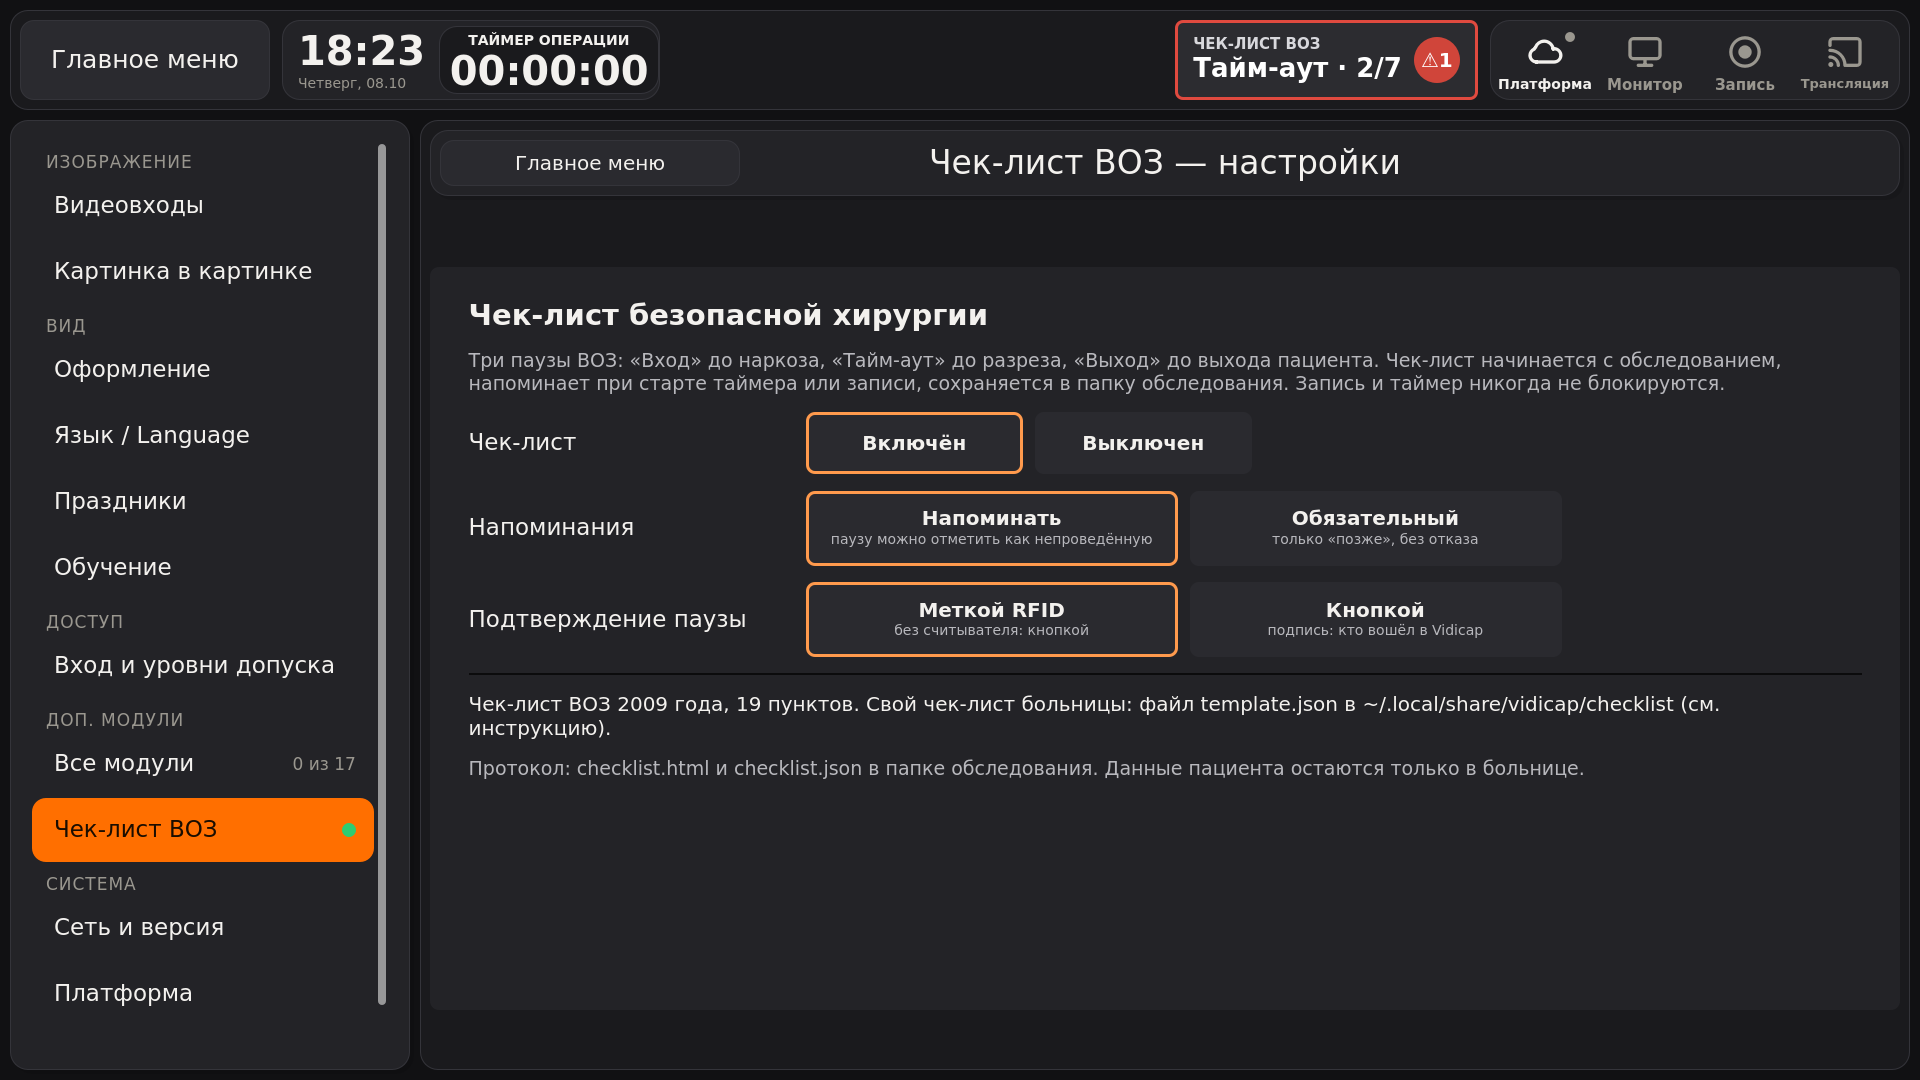Screen dimensions: 1920x1080
Task: Click the green status dot on Чек-лист ВОЗ
Action: tap(349, 830)
